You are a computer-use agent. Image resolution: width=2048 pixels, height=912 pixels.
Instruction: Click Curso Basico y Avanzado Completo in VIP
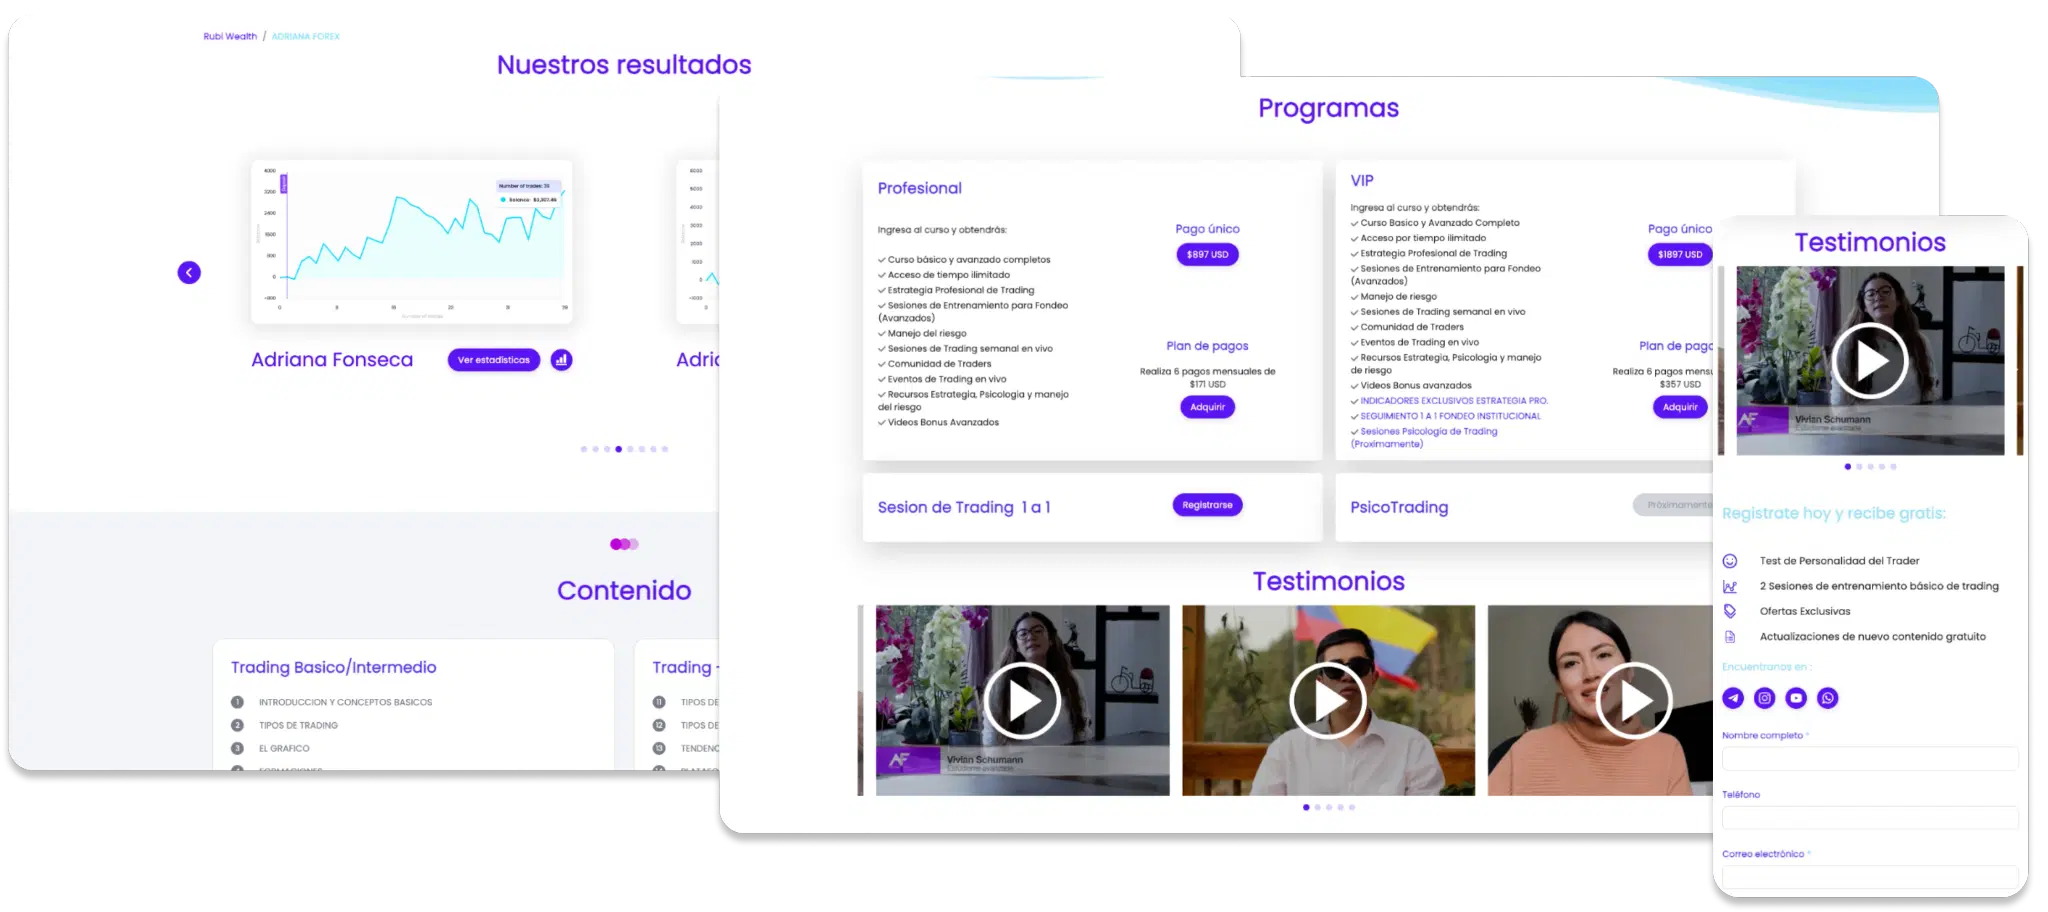[1440, 223]
